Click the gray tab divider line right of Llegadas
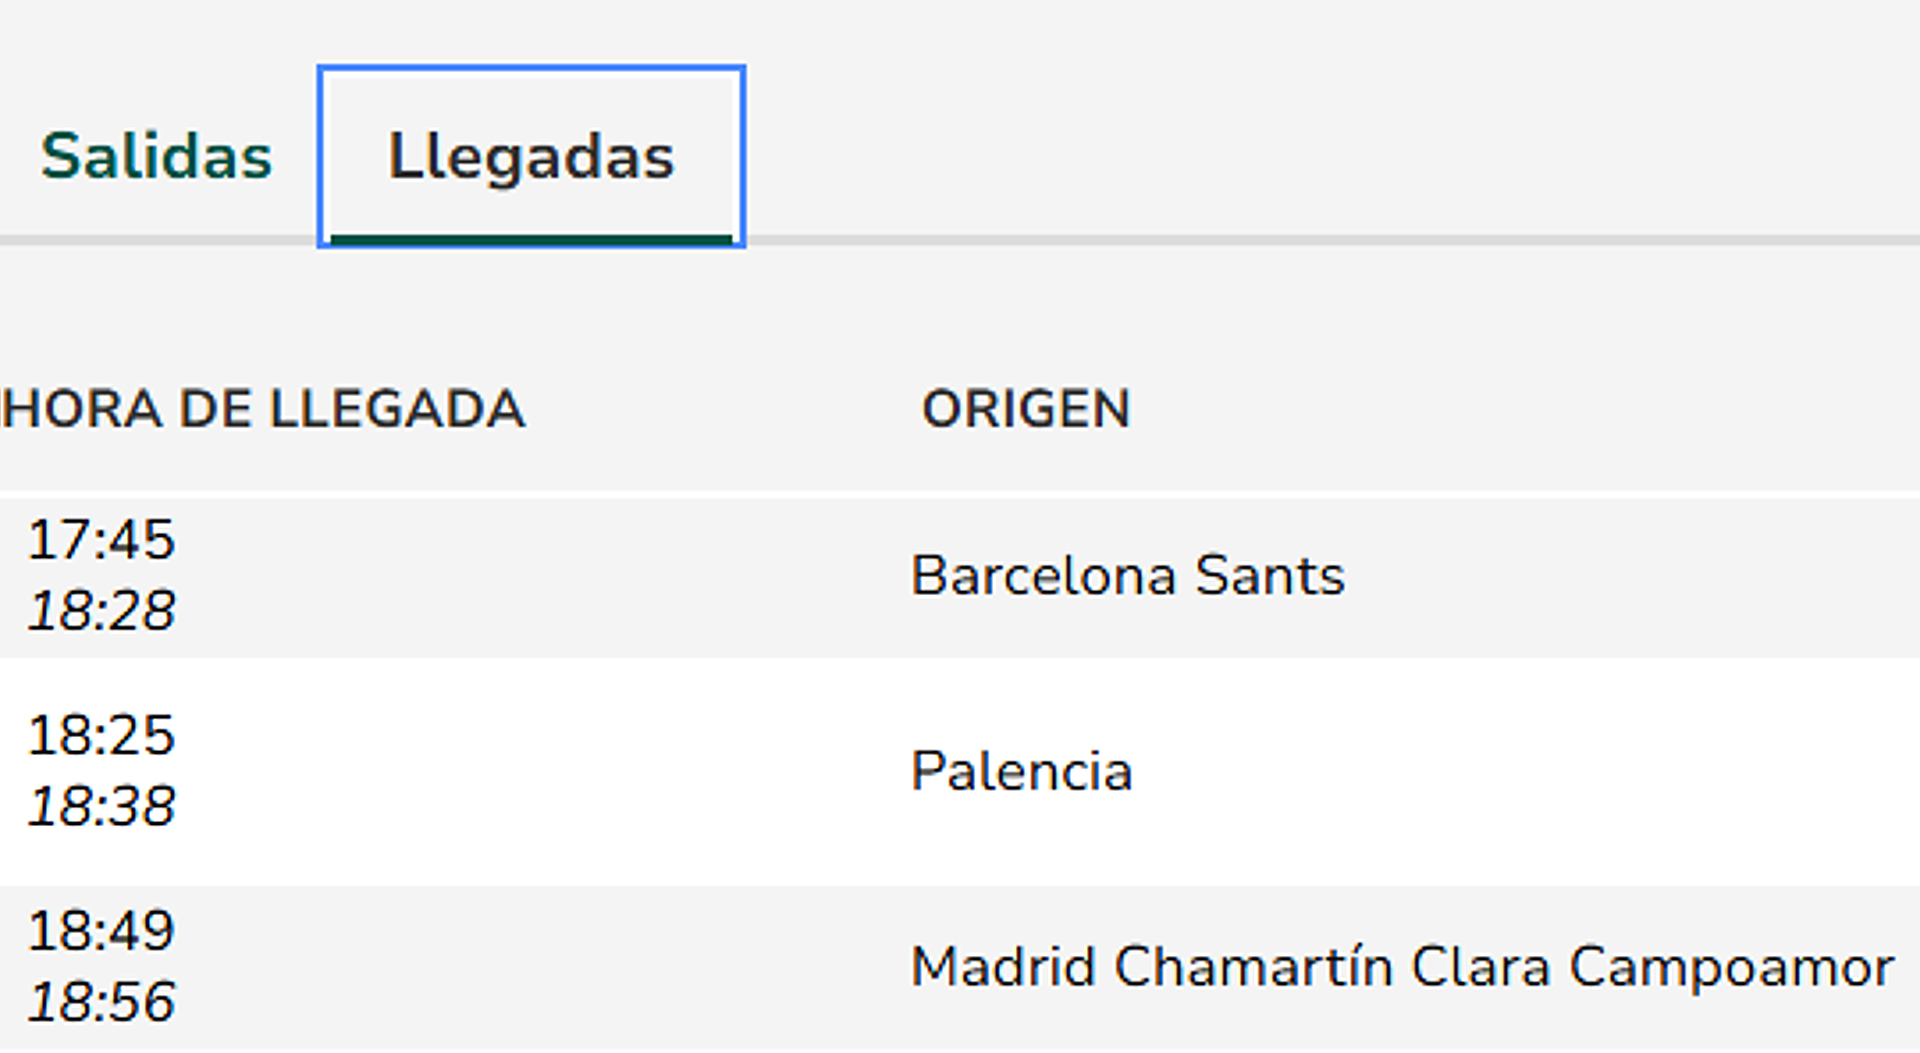Image resolution: width=1920 pixels, height=1053 pixels. coord(1300,241)
